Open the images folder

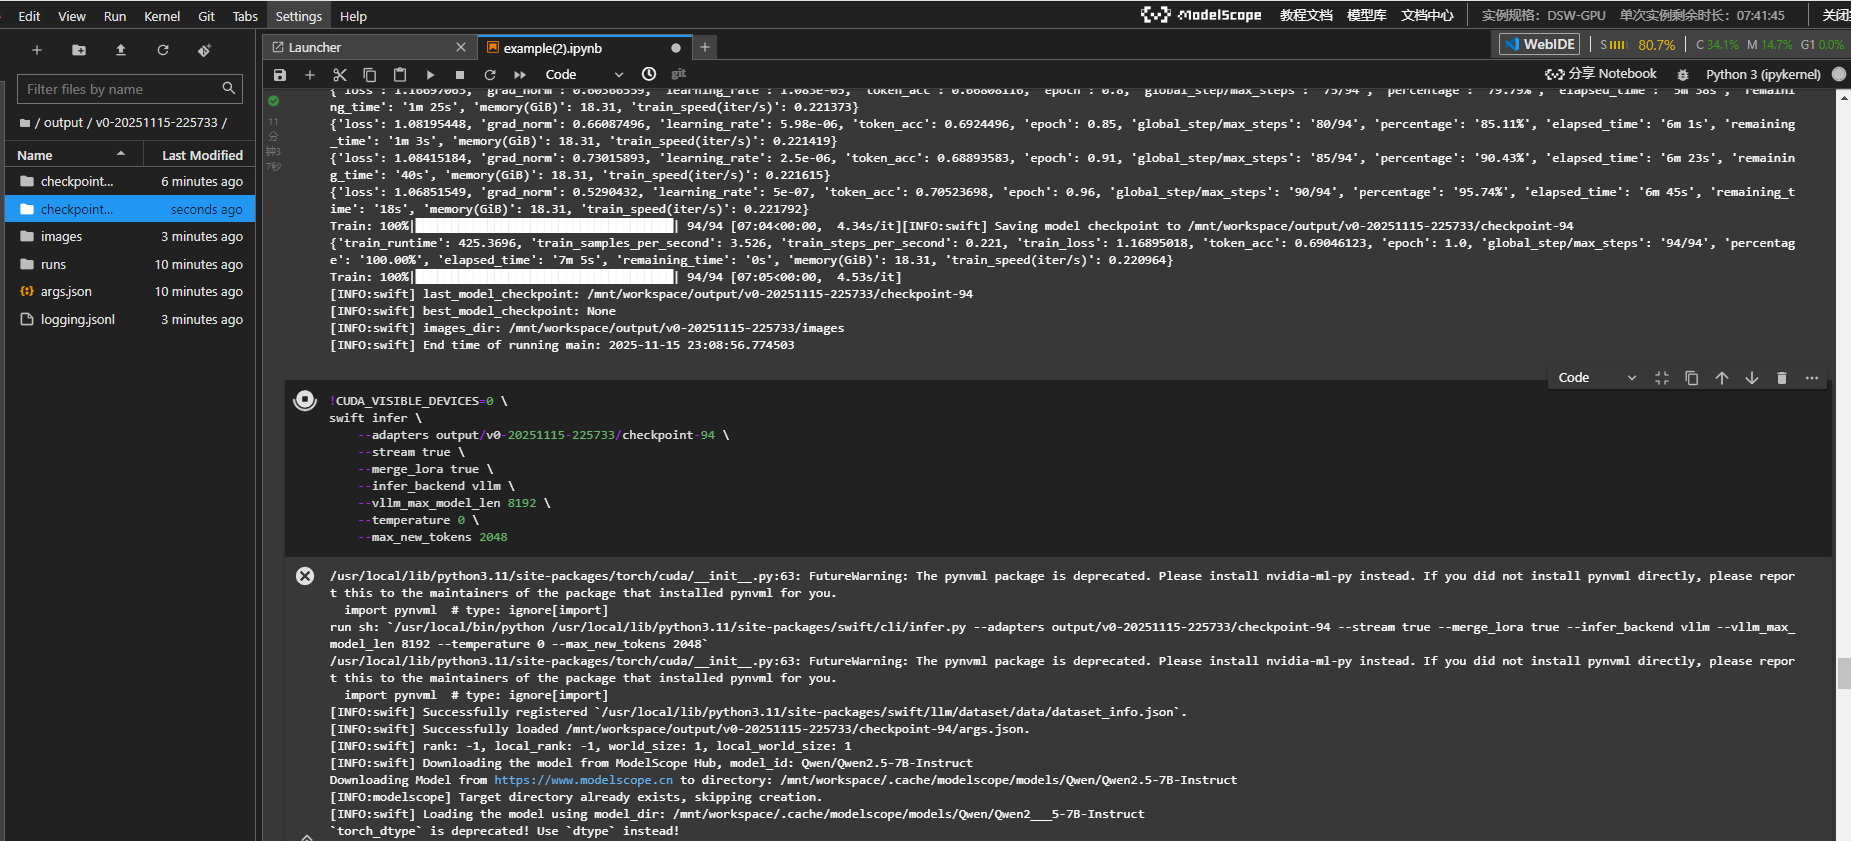[x=130, y=236]
